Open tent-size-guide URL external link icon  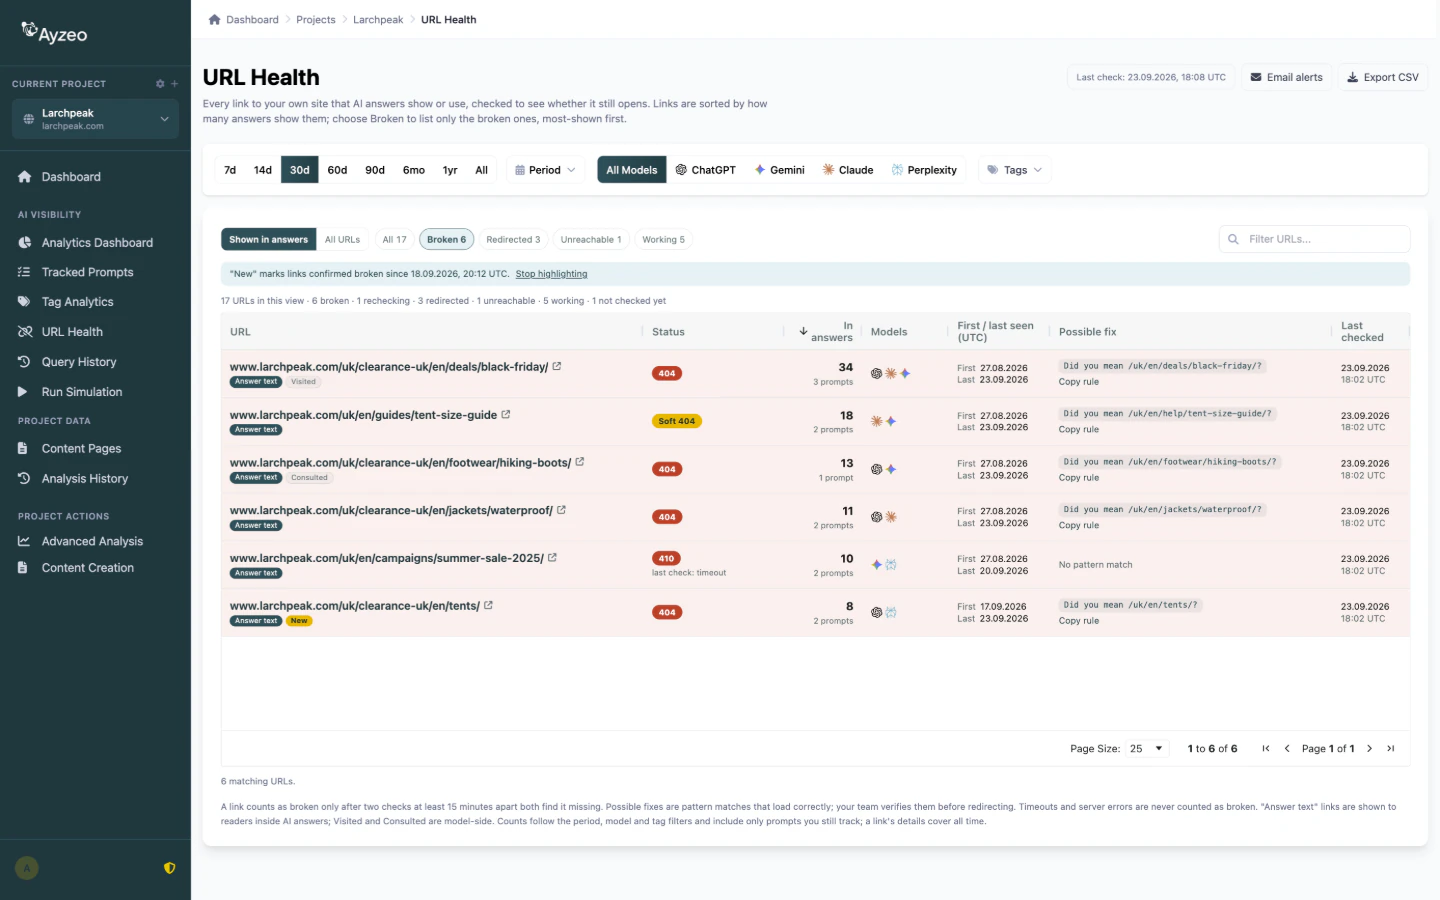pos(506,414)
